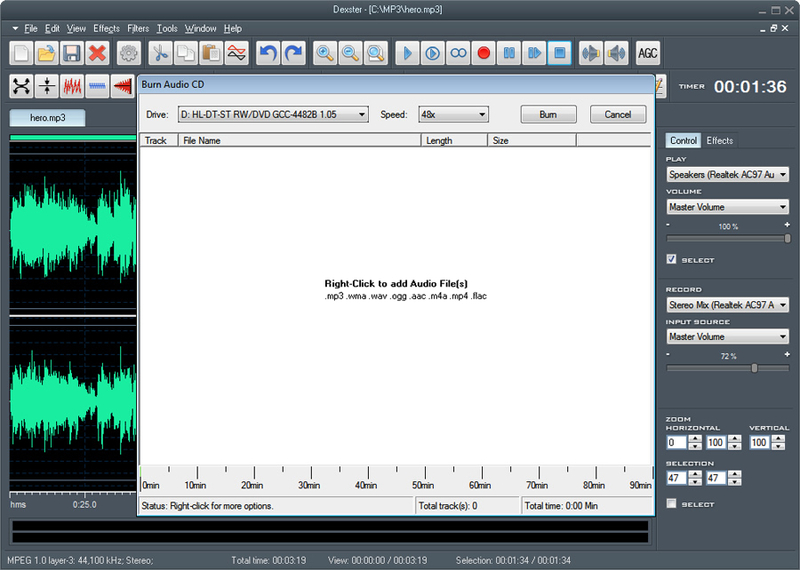Switch to the Effects tab in right panel
The image size is (800, 570).
(x=719, y=140)
